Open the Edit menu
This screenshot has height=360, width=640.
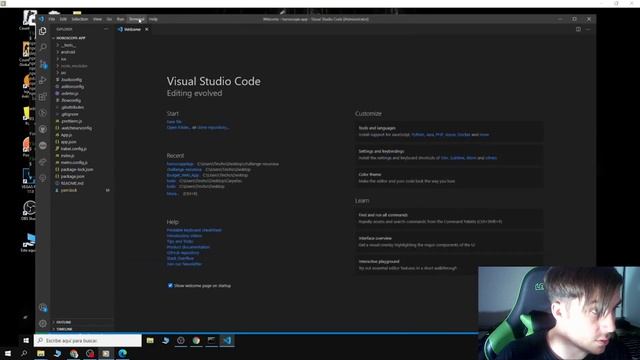click(63, 19)
